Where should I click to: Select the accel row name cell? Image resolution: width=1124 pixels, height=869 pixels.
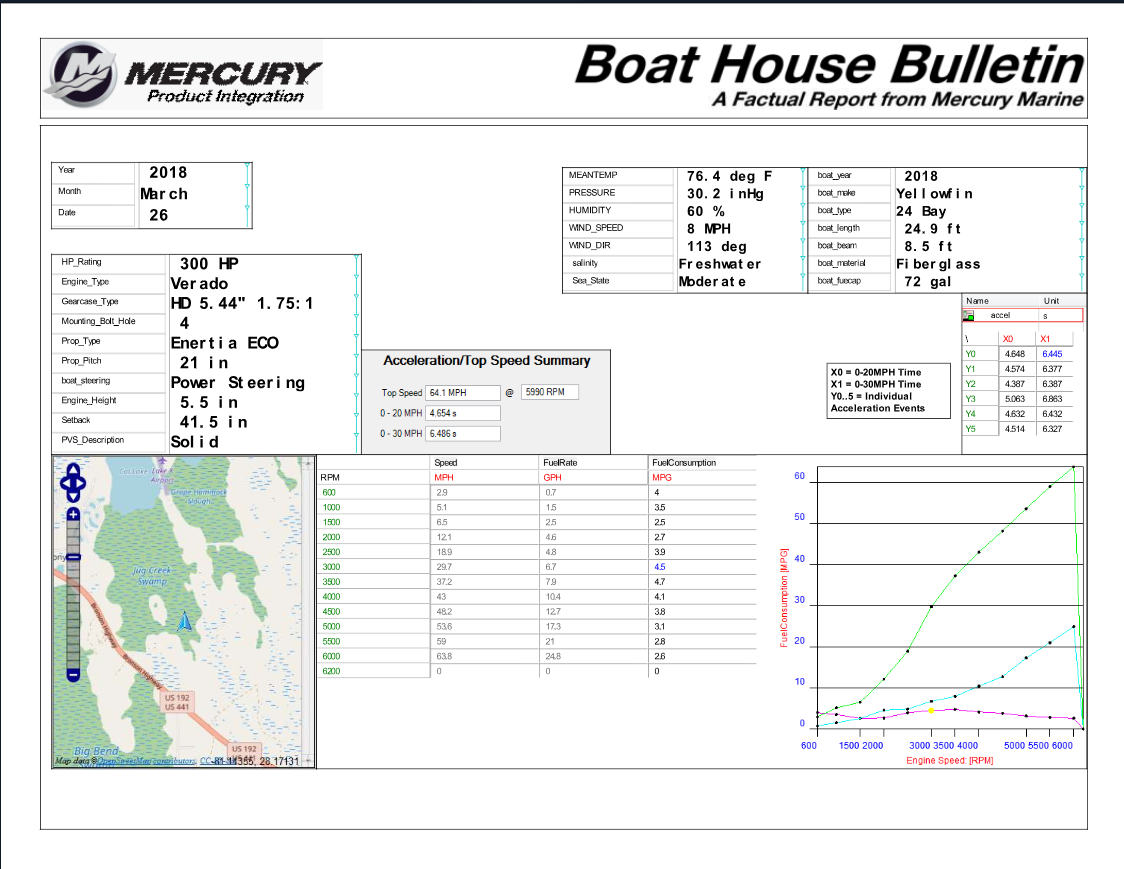click(1001, 315)
